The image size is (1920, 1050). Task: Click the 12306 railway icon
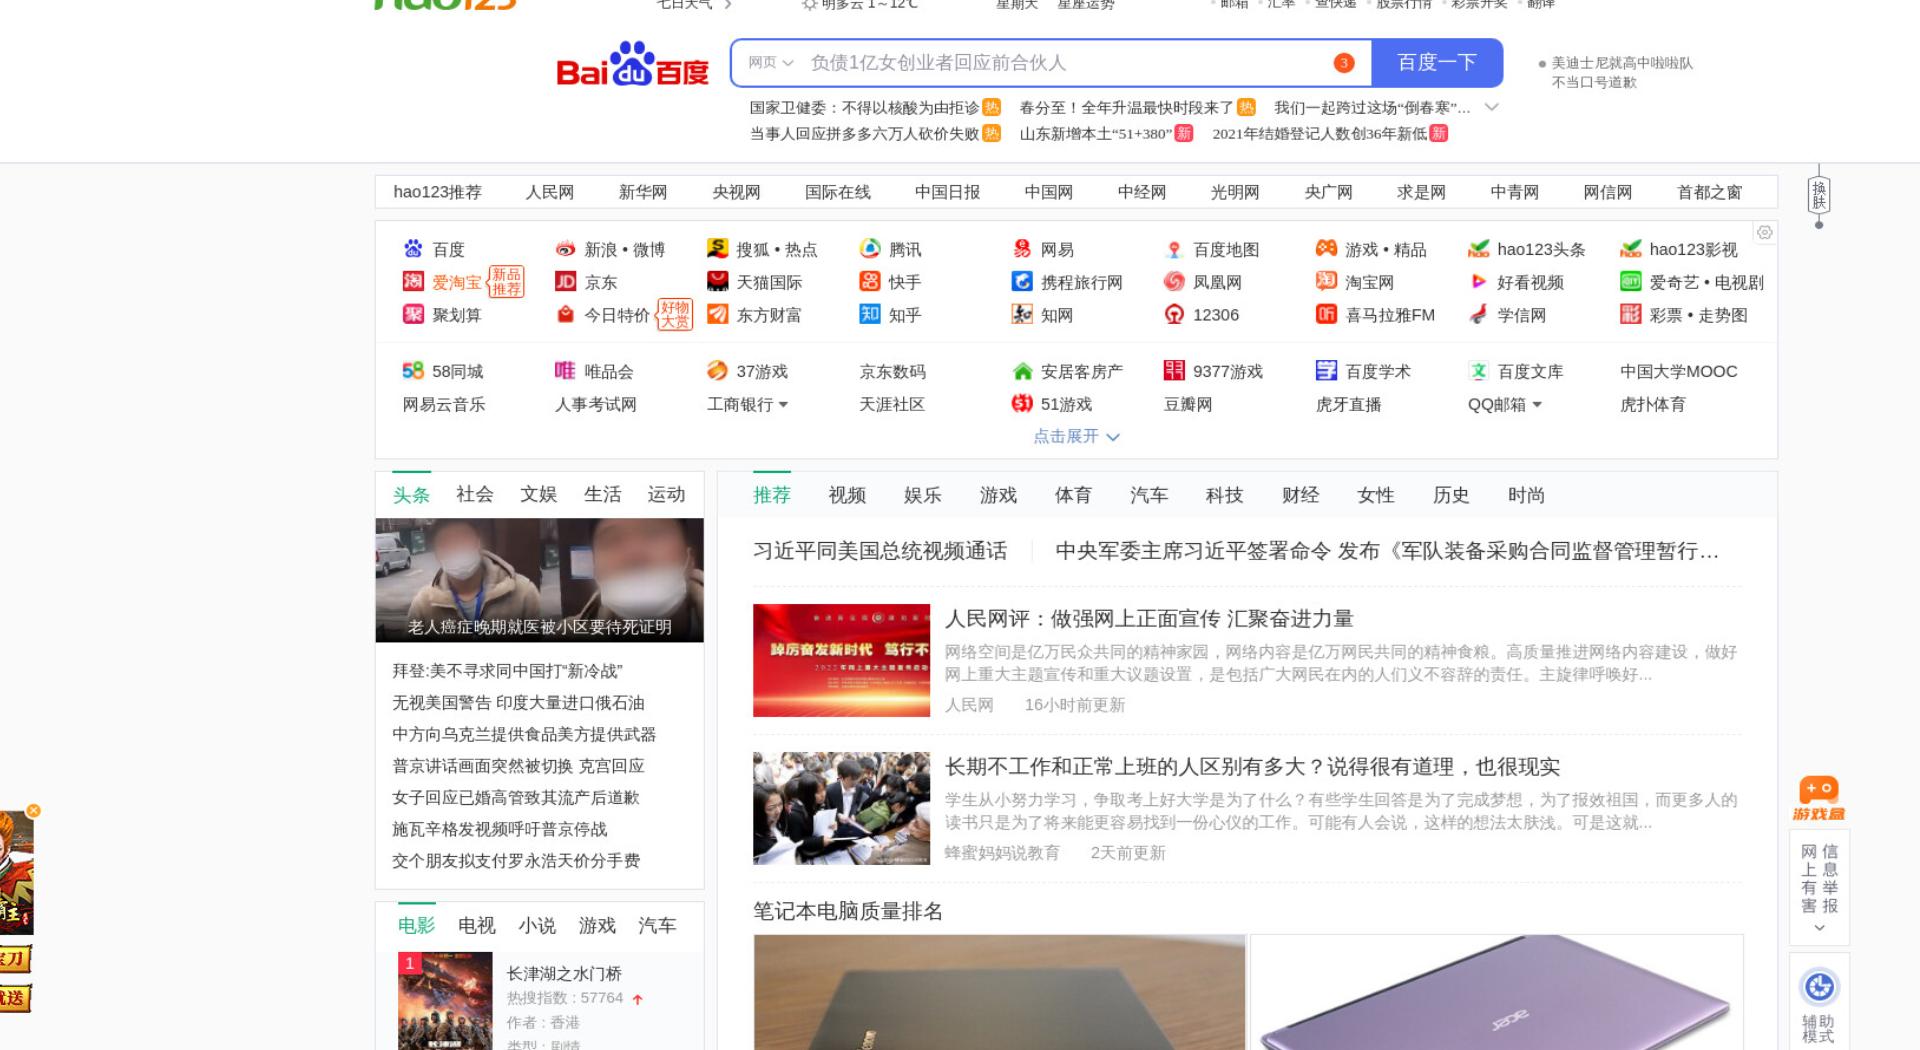pos(1174,314)
